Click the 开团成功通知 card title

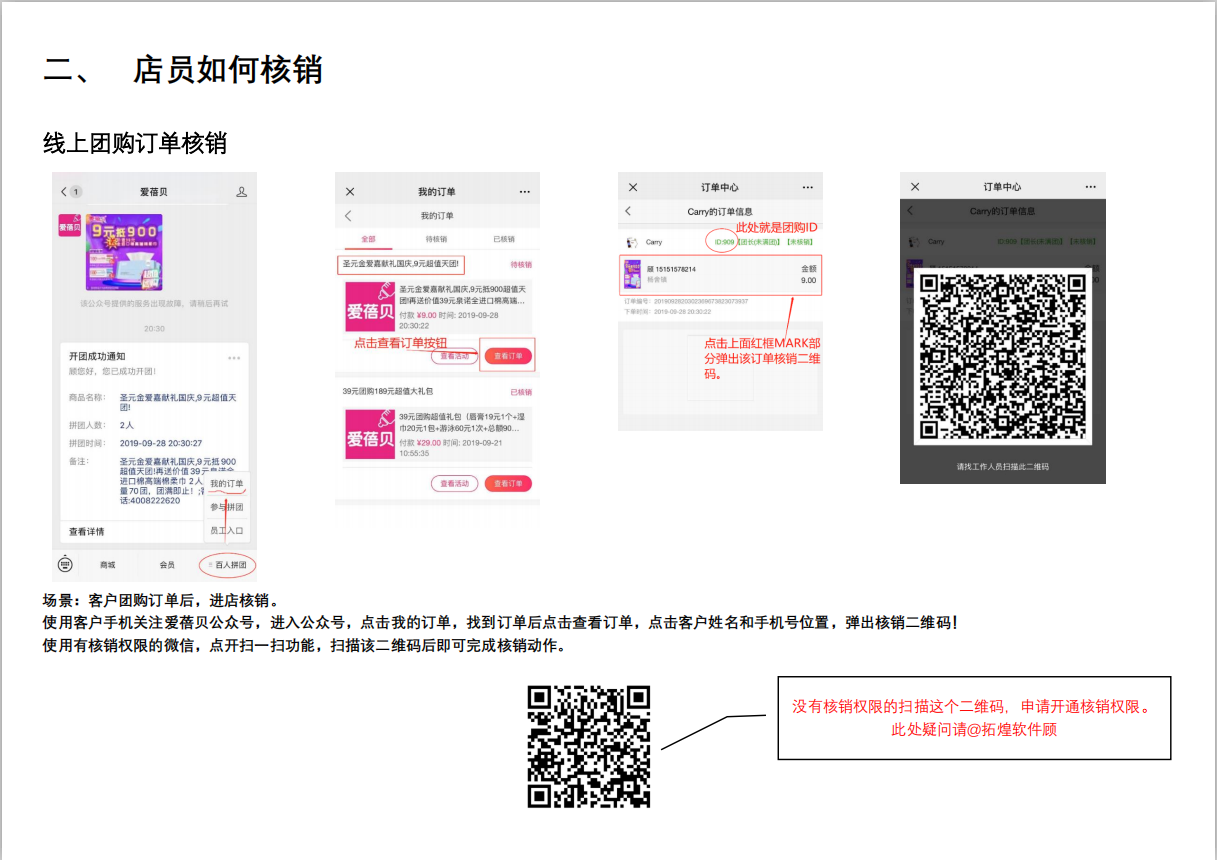point(97,356)
